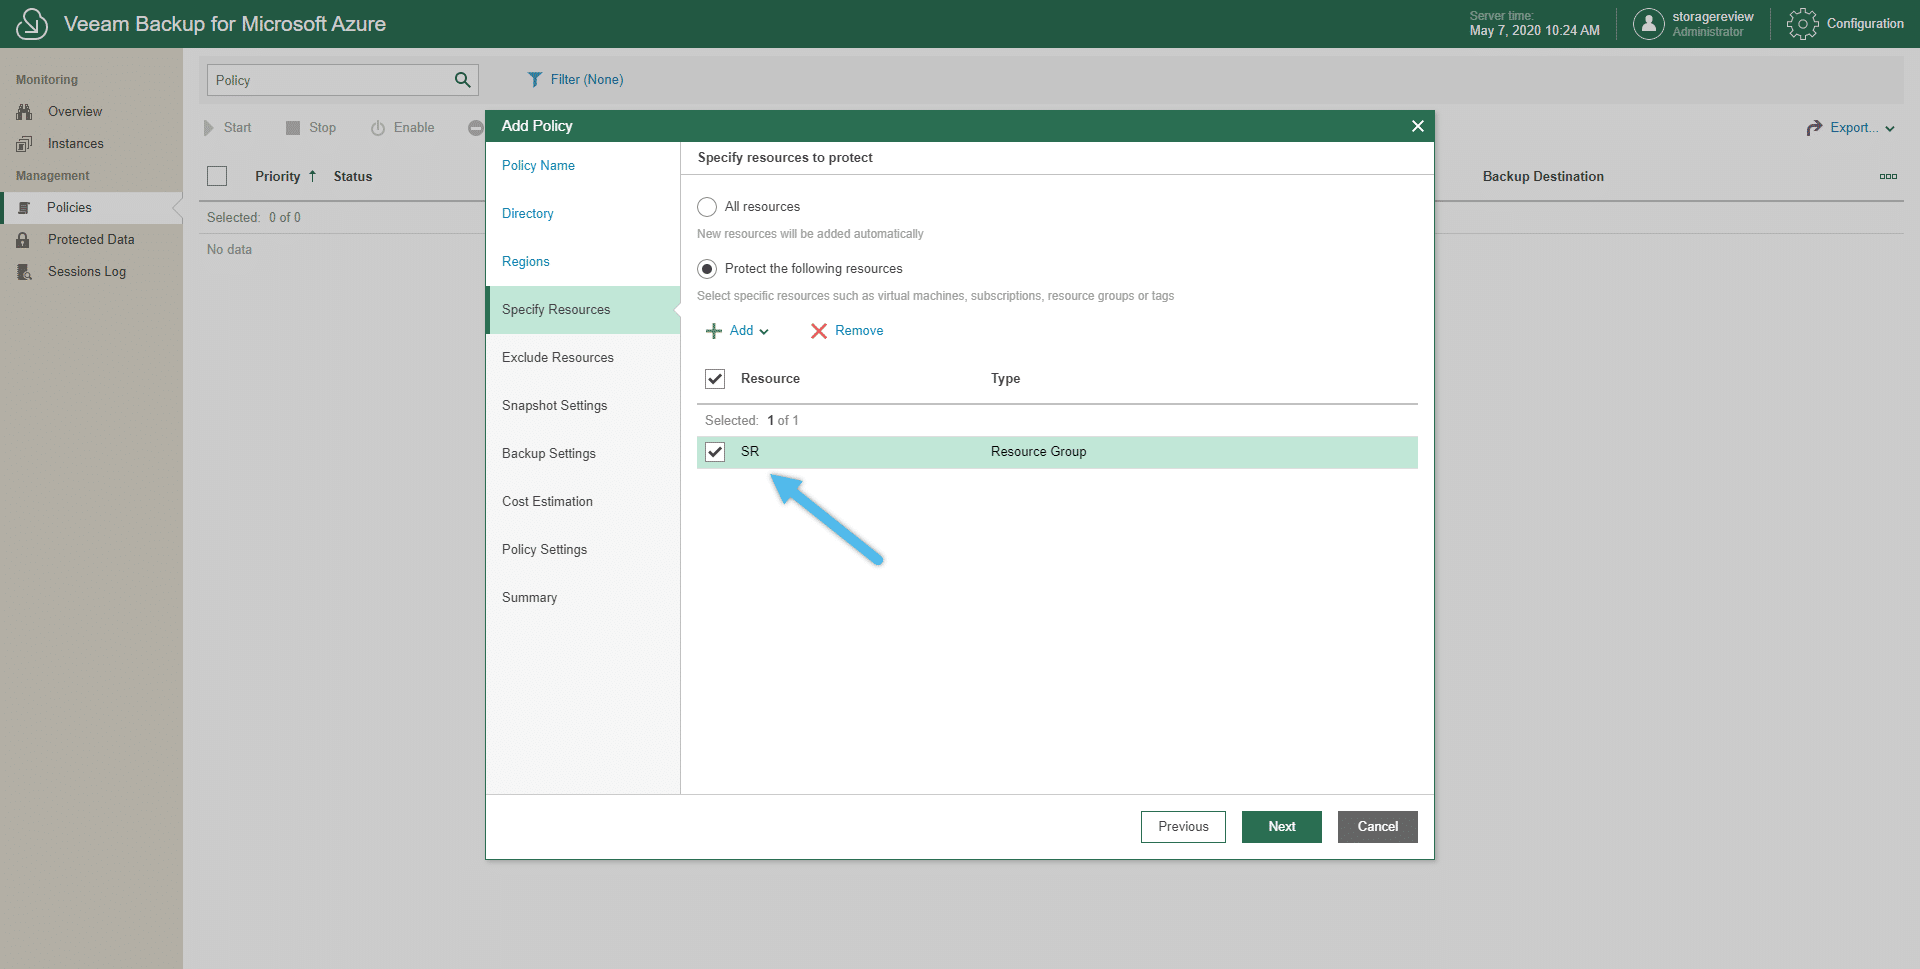1920x969 pixels.
Task: Click the Backup Destination column header
Action: [1543, 177]
